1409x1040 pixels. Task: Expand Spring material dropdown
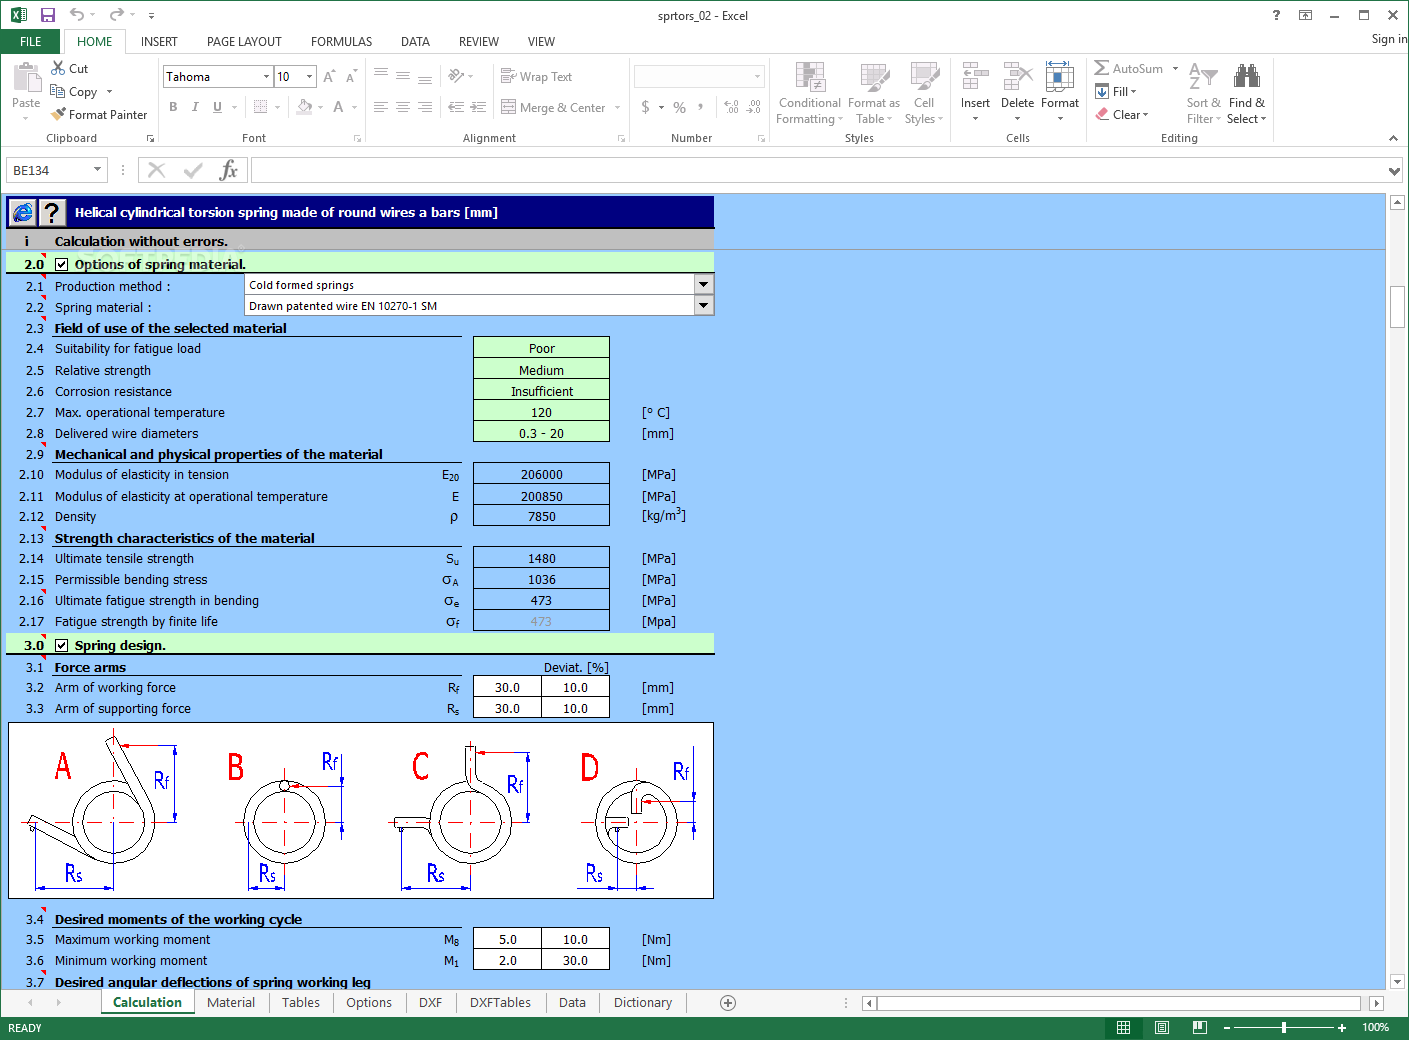704,306
